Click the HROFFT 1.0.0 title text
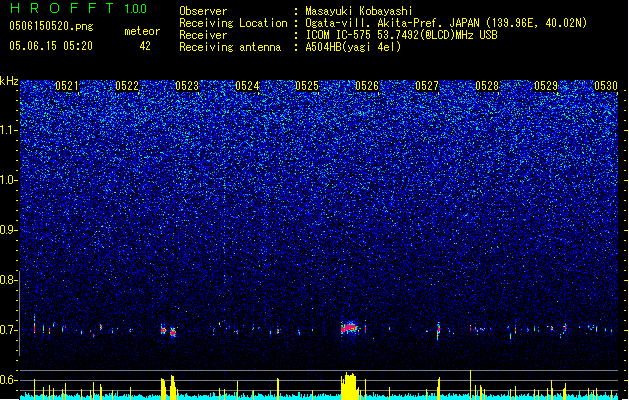Image resolution: width=629 pixels, height=400 pixels. coord(79,8)
